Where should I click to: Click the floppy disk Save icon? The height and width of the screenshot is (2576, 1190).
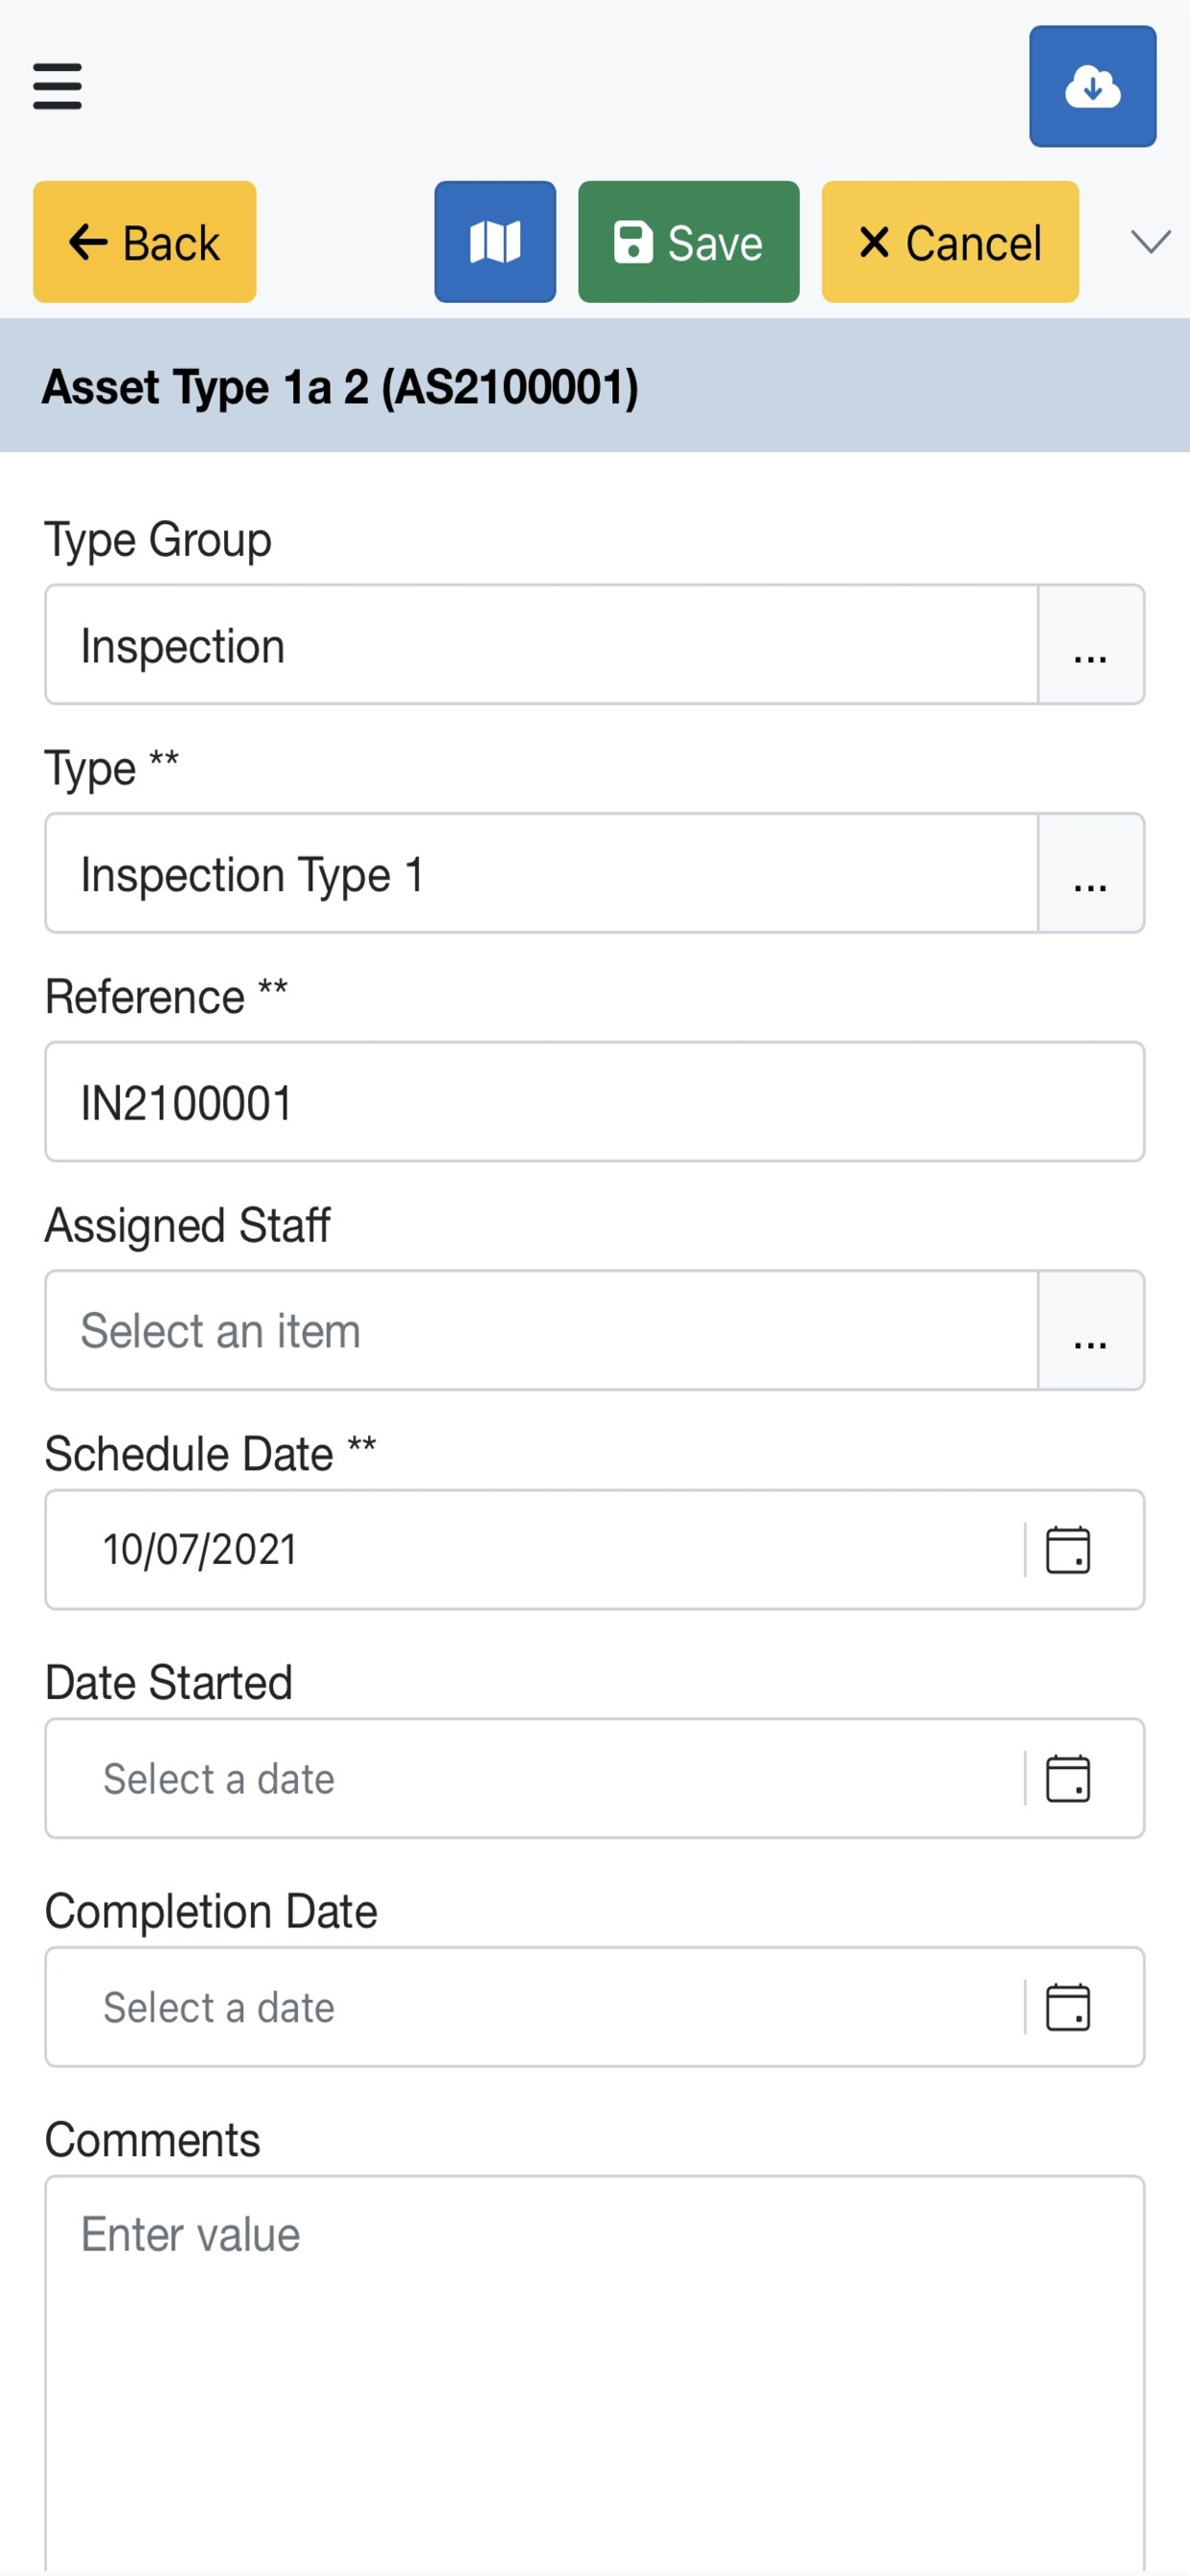(x=633, y=243)
